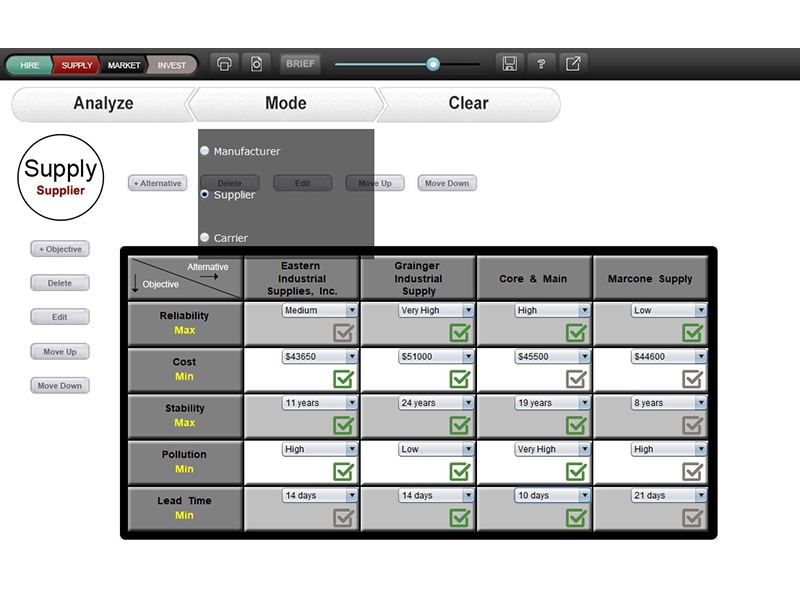Open Stability dropdown showing 11 years
The image size is (800, 600).
(320, 403)
